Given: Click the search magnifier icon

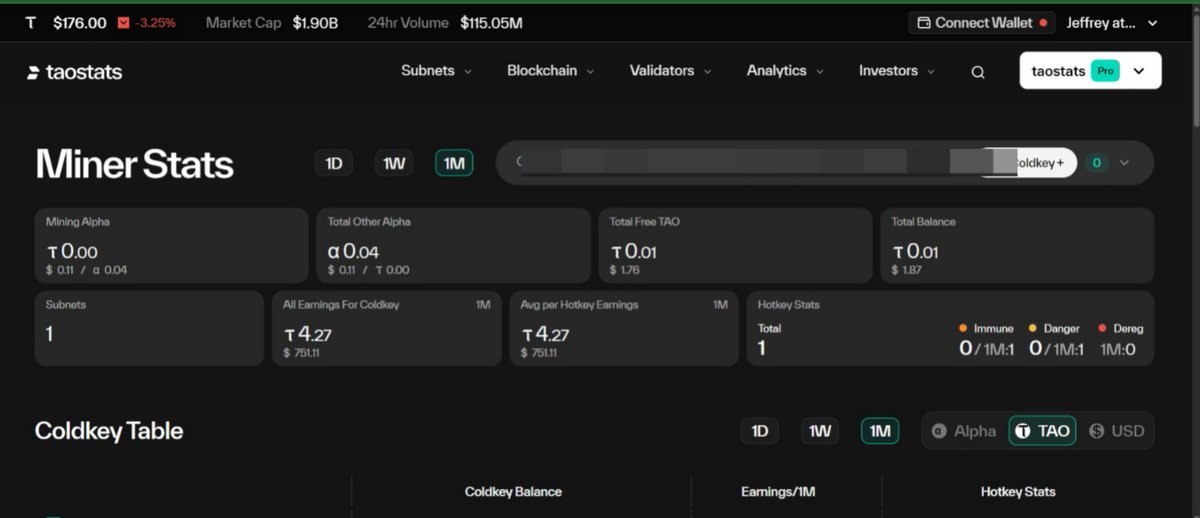Looking at the screenshot, I should (978, 72).
